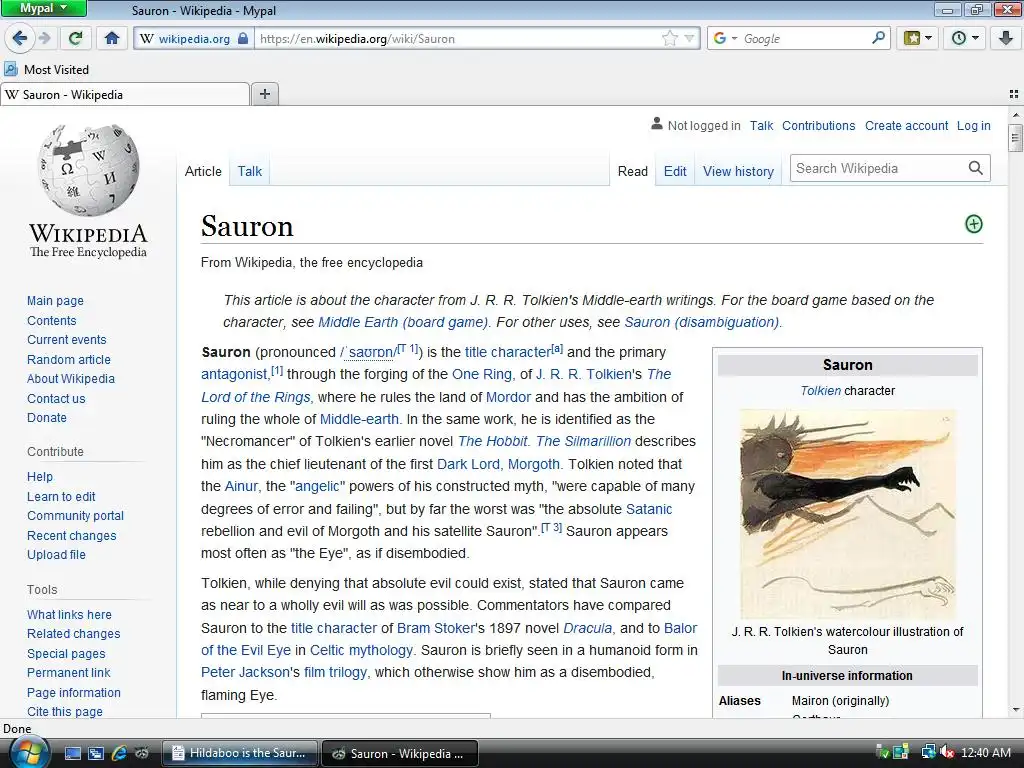Open What links here tool link
This screenshot has width=1024, height=768.
tap(69, 615)
